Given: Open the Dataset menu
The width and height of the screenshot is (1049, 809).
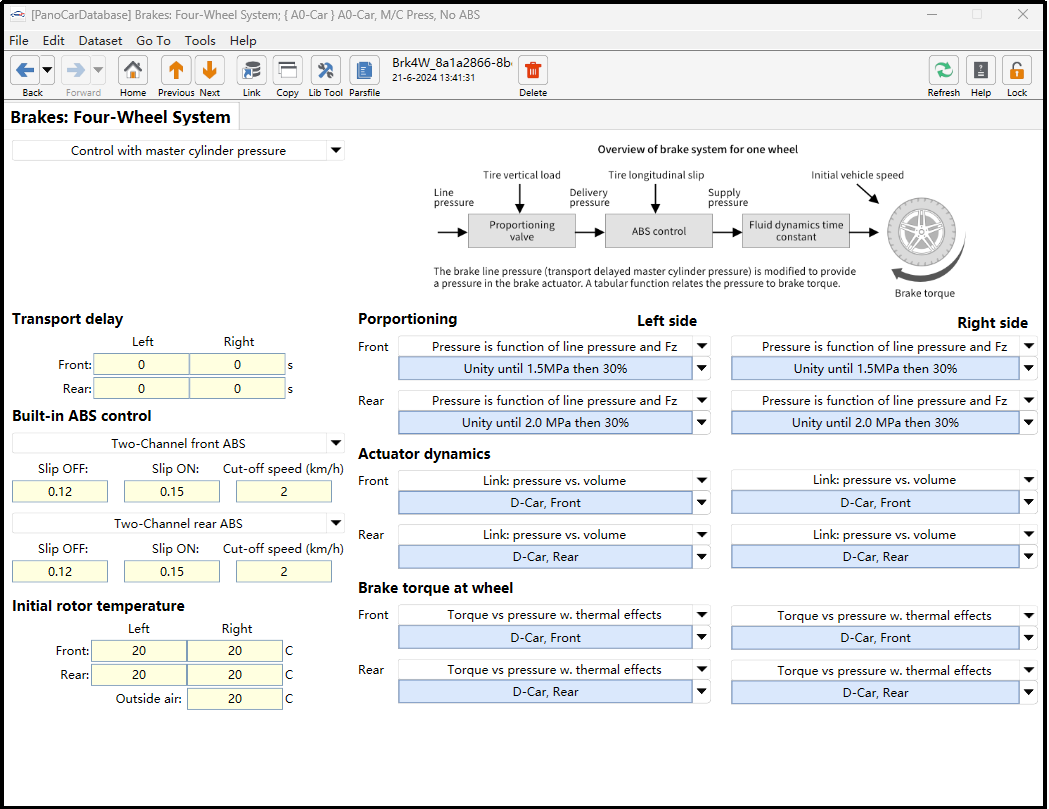Looking at the screenshot, I should [x=100, y=41].
